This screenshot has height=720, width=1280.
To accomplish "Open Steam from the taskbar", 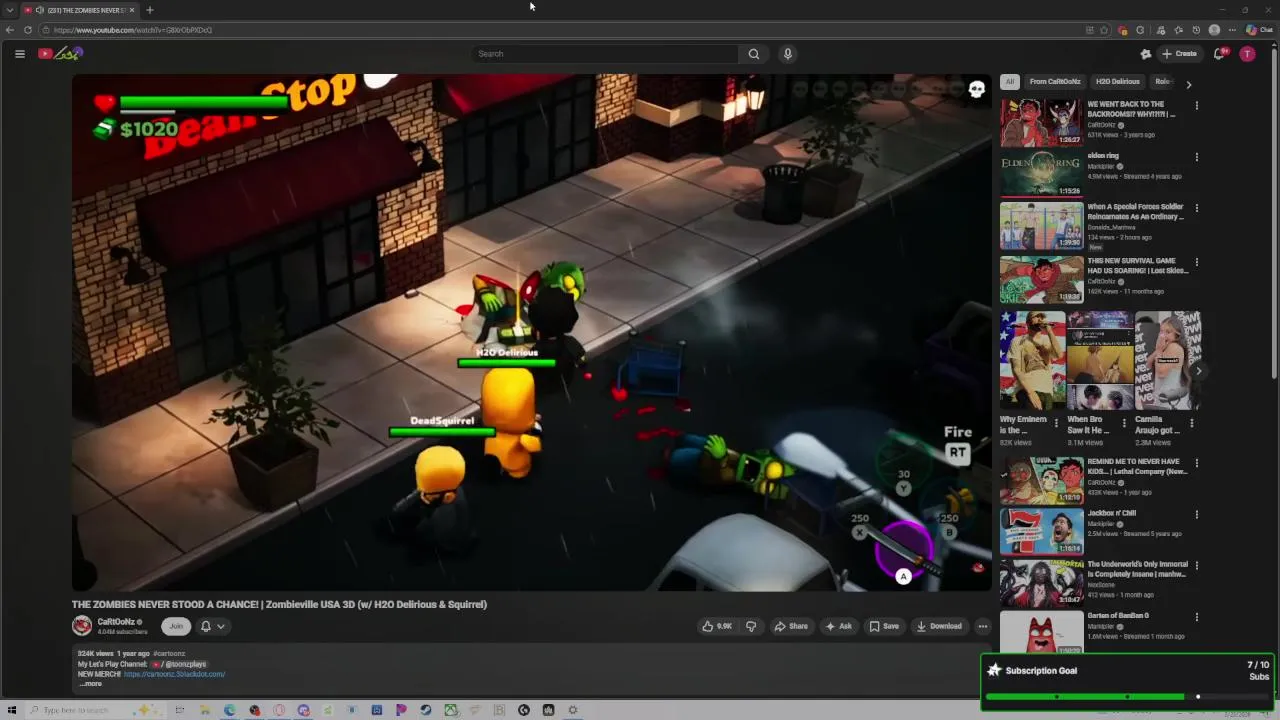I will [426, 710].
